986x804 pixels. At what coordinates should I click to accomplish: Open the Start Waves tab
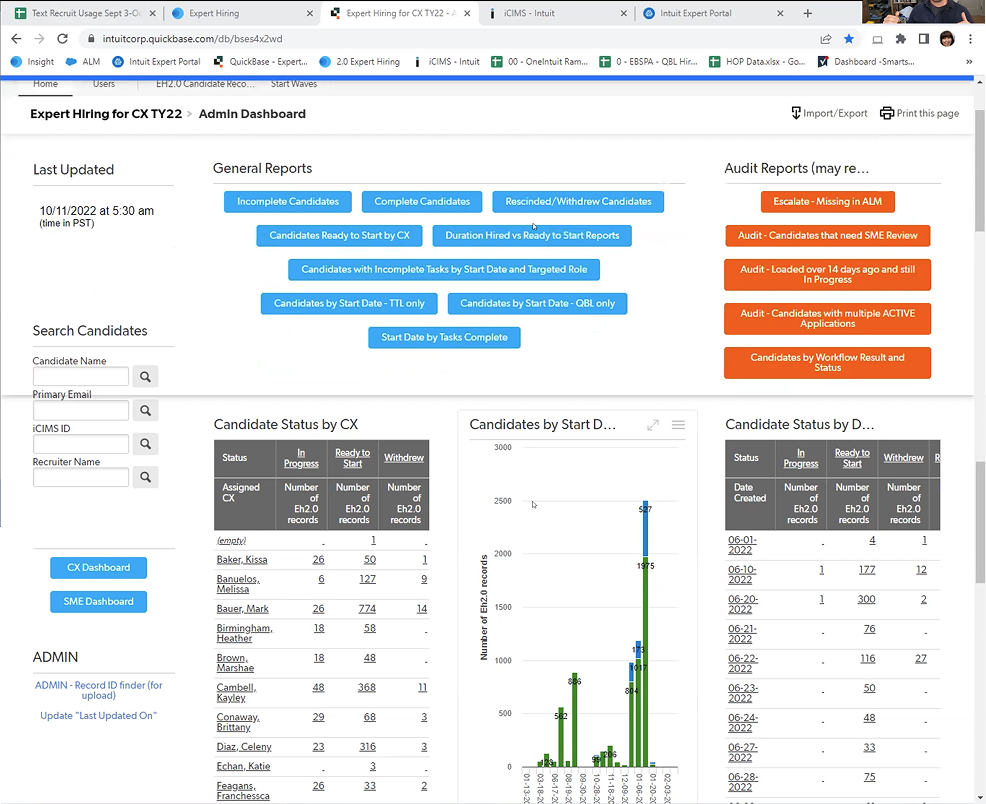(294, 84)
